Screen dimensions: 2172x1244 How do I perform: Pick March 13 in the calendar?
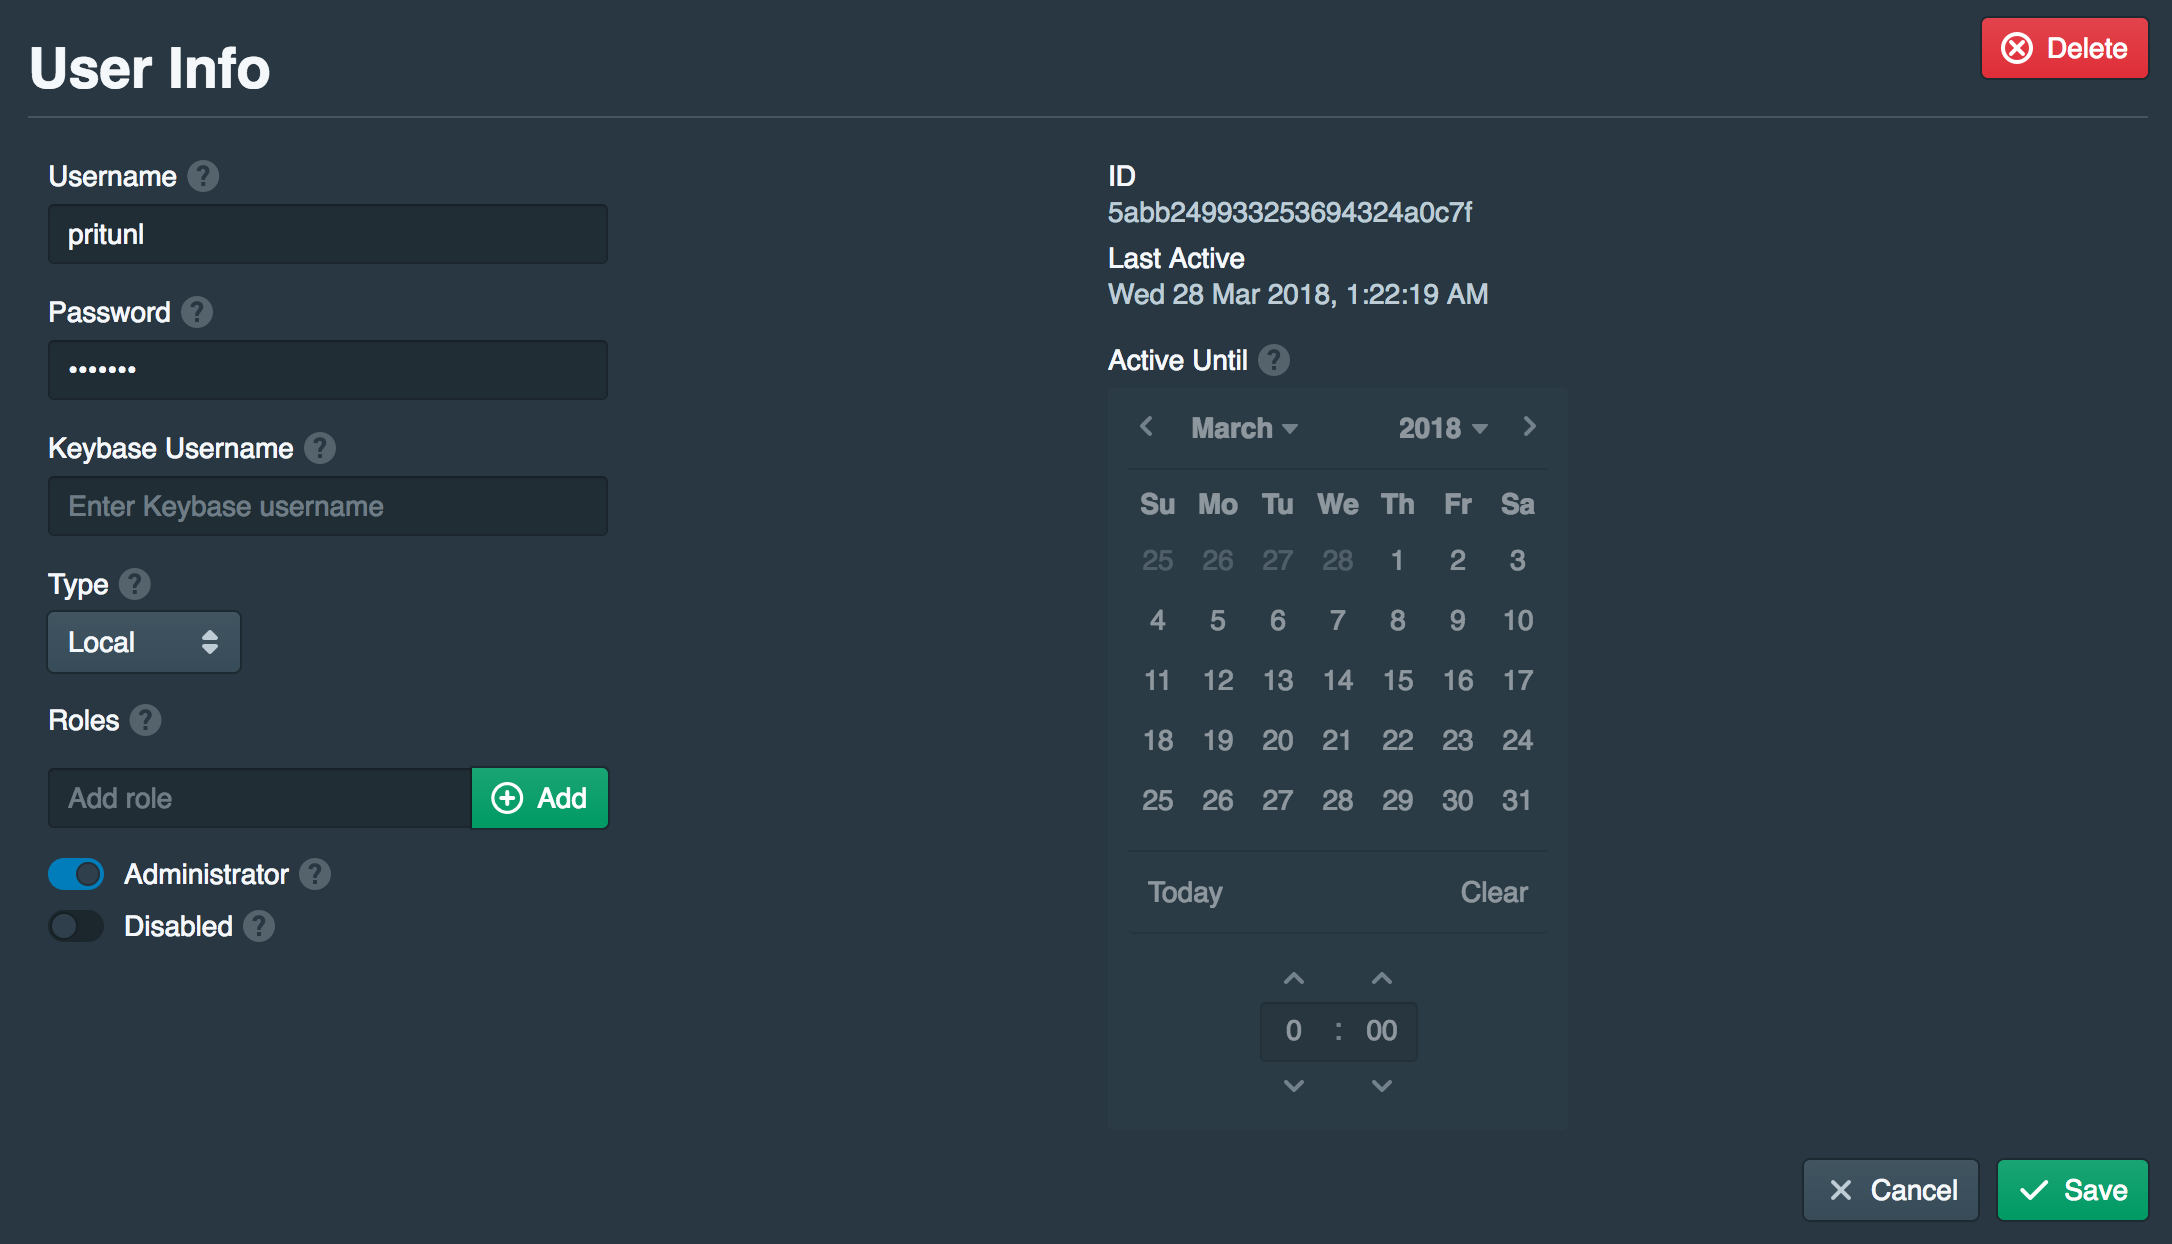[x=1278, y=680]
